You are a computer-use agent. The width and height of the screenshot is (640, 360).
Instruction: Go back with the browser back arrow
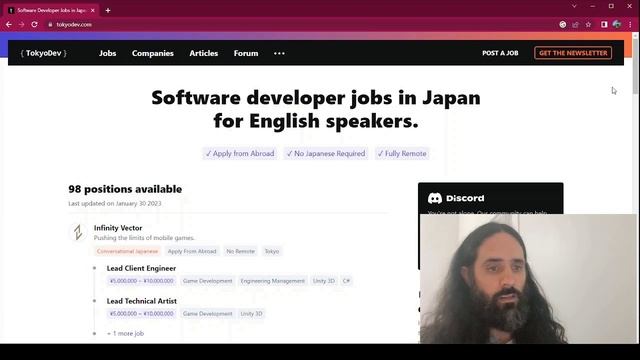(x=9, y=24)
